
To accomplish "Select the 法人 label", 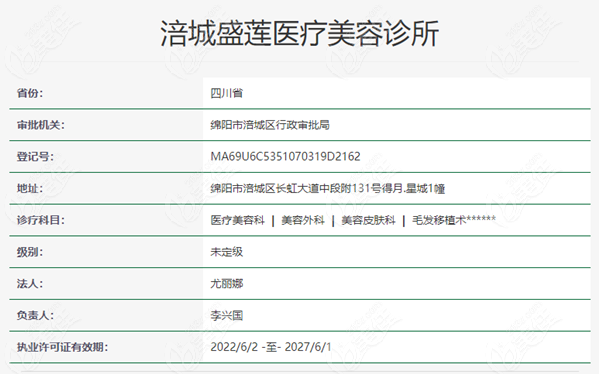I will pyautogui.click(x=30, y=283).
